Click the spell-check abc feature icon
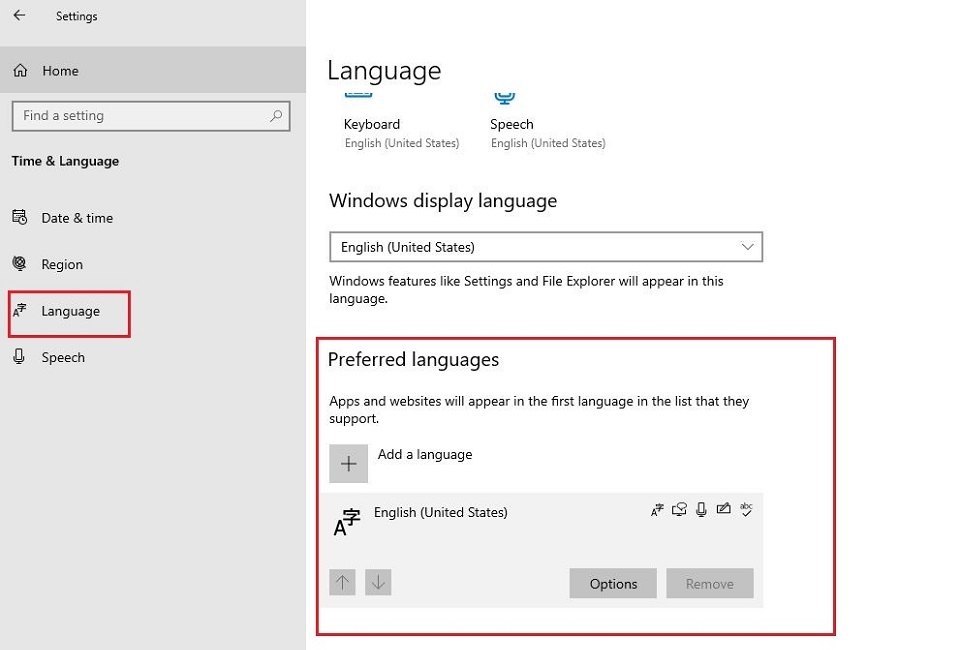 tap(746, 509)
